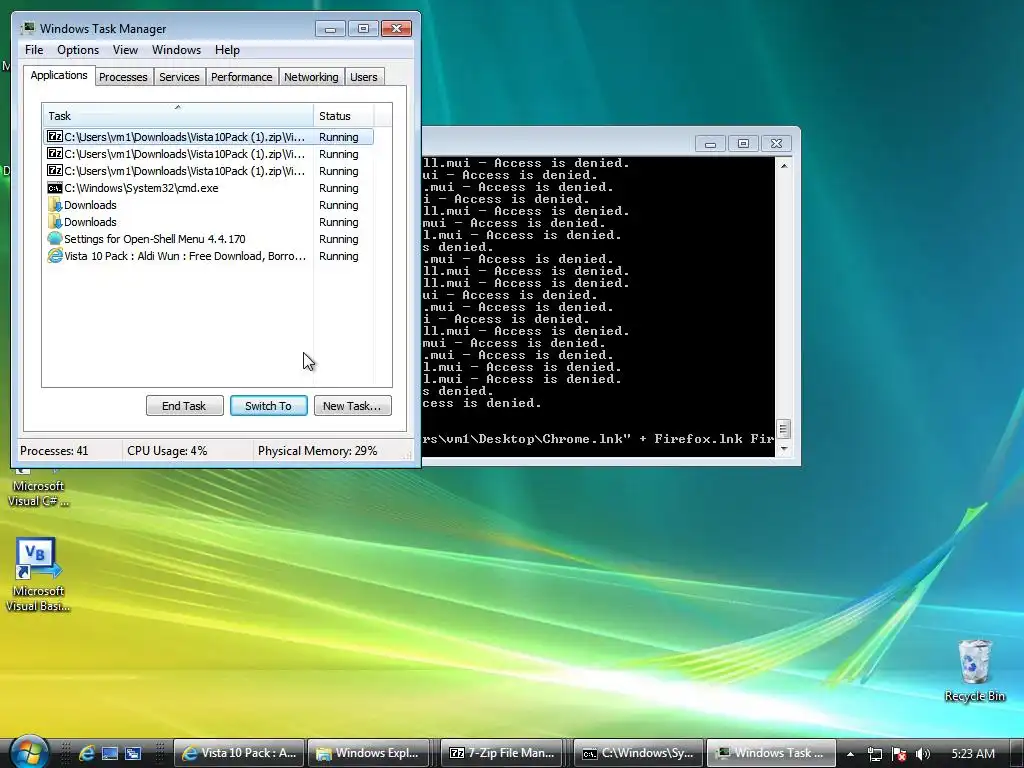Click the security flag tray icon
Viewport: 1024px width, 768px height.
[899, 754]
